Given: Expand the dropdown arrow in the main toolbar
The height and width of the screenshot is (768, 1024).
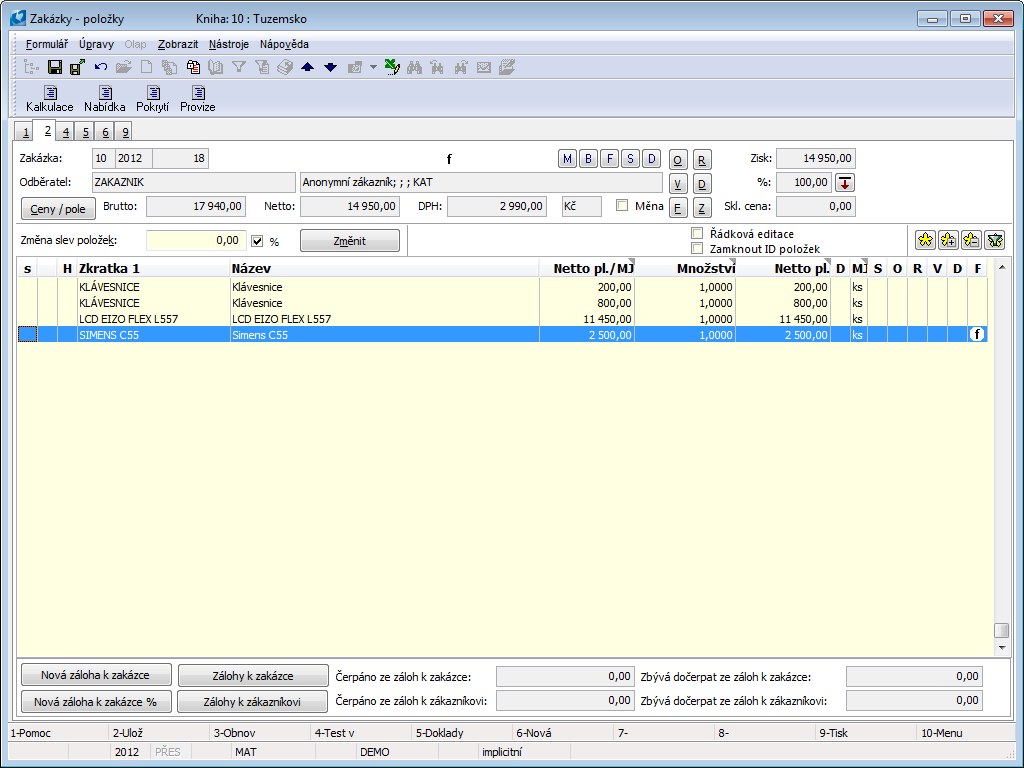Looking at the screenshot, I should (x=373, y=67).
